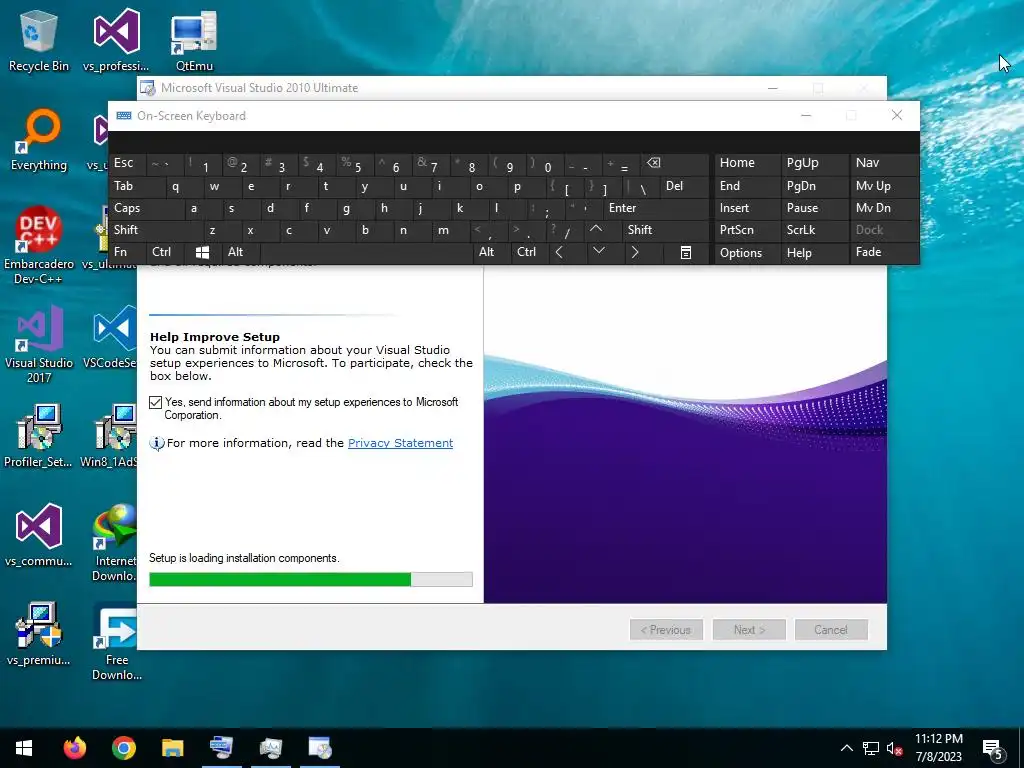
Task: Click the Enter key on the keyboard
Action: [x=656, y=208]
